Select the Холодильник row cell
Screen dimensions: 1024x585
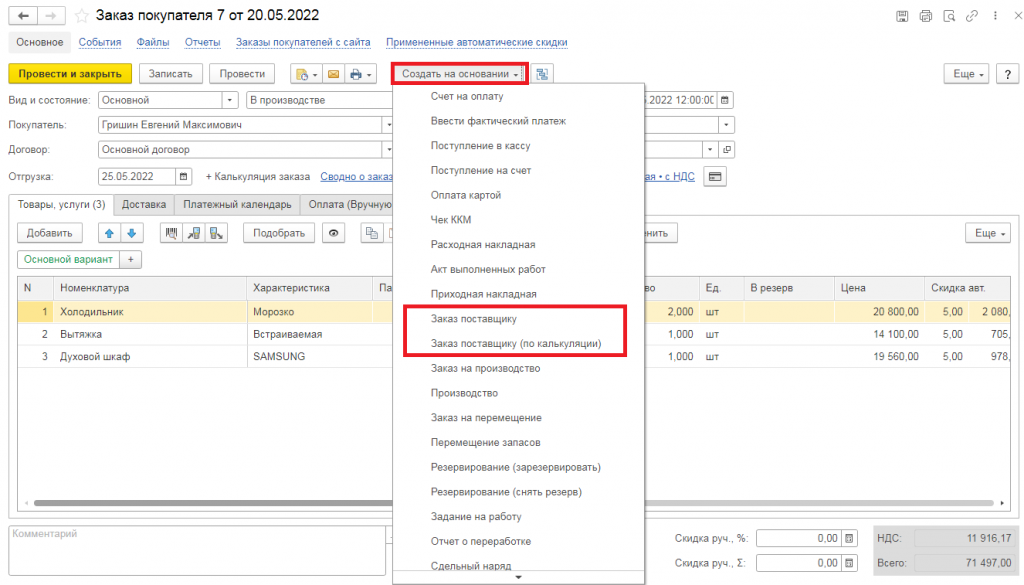[x=150, y=312]
